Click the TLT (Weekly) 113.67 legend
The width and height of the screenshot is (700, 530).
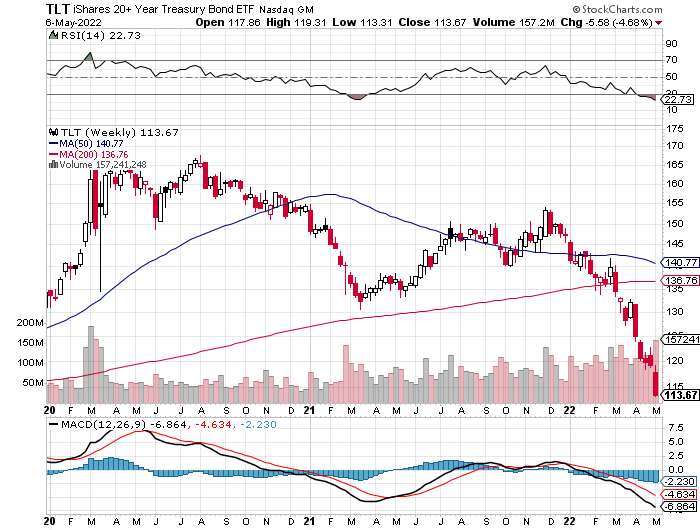click(x=119, y=133)
